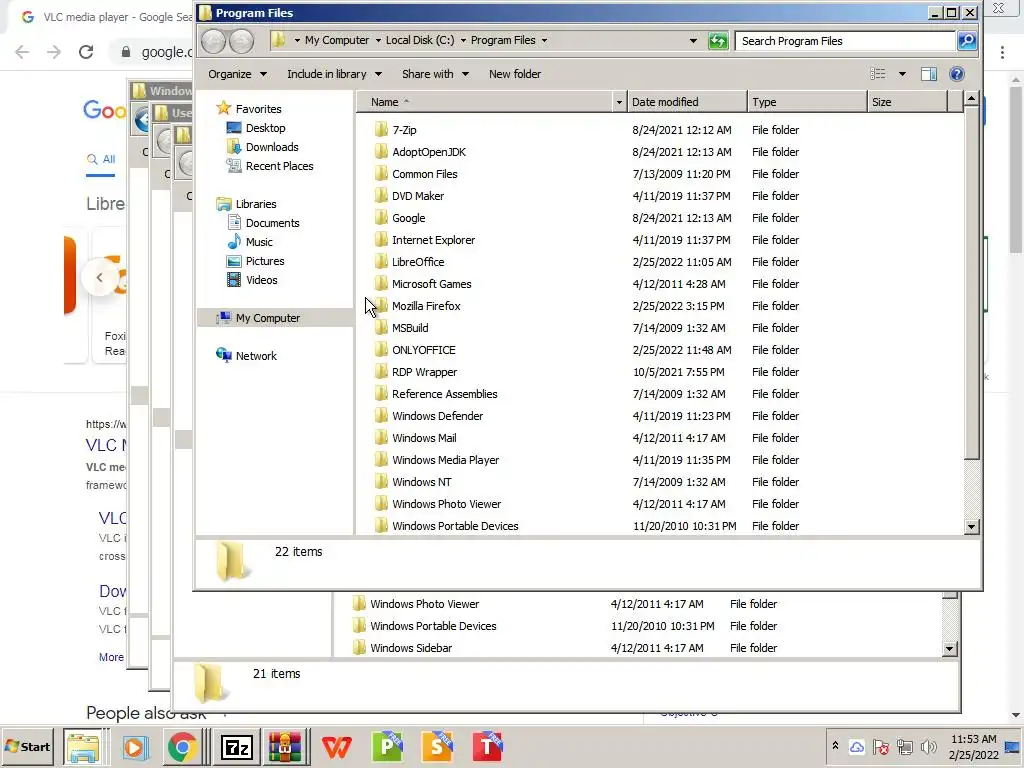Open the view options dropdown arrow
1024x768 pixels.
[902, 74]
